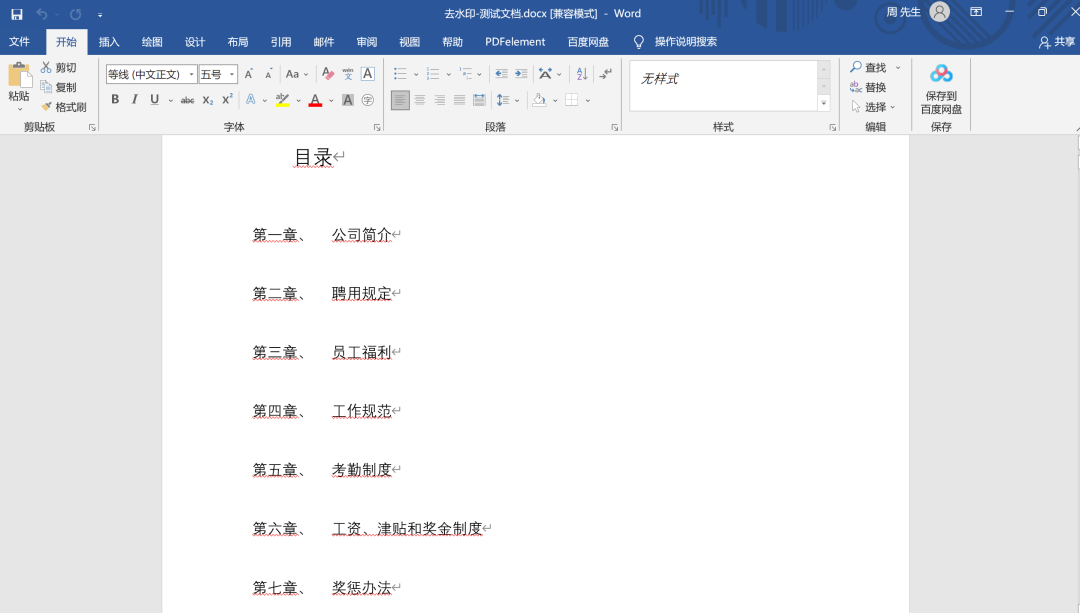1080x613 pixels.
Task: Switch to the PDFelement tab
Action: point(515,42)
